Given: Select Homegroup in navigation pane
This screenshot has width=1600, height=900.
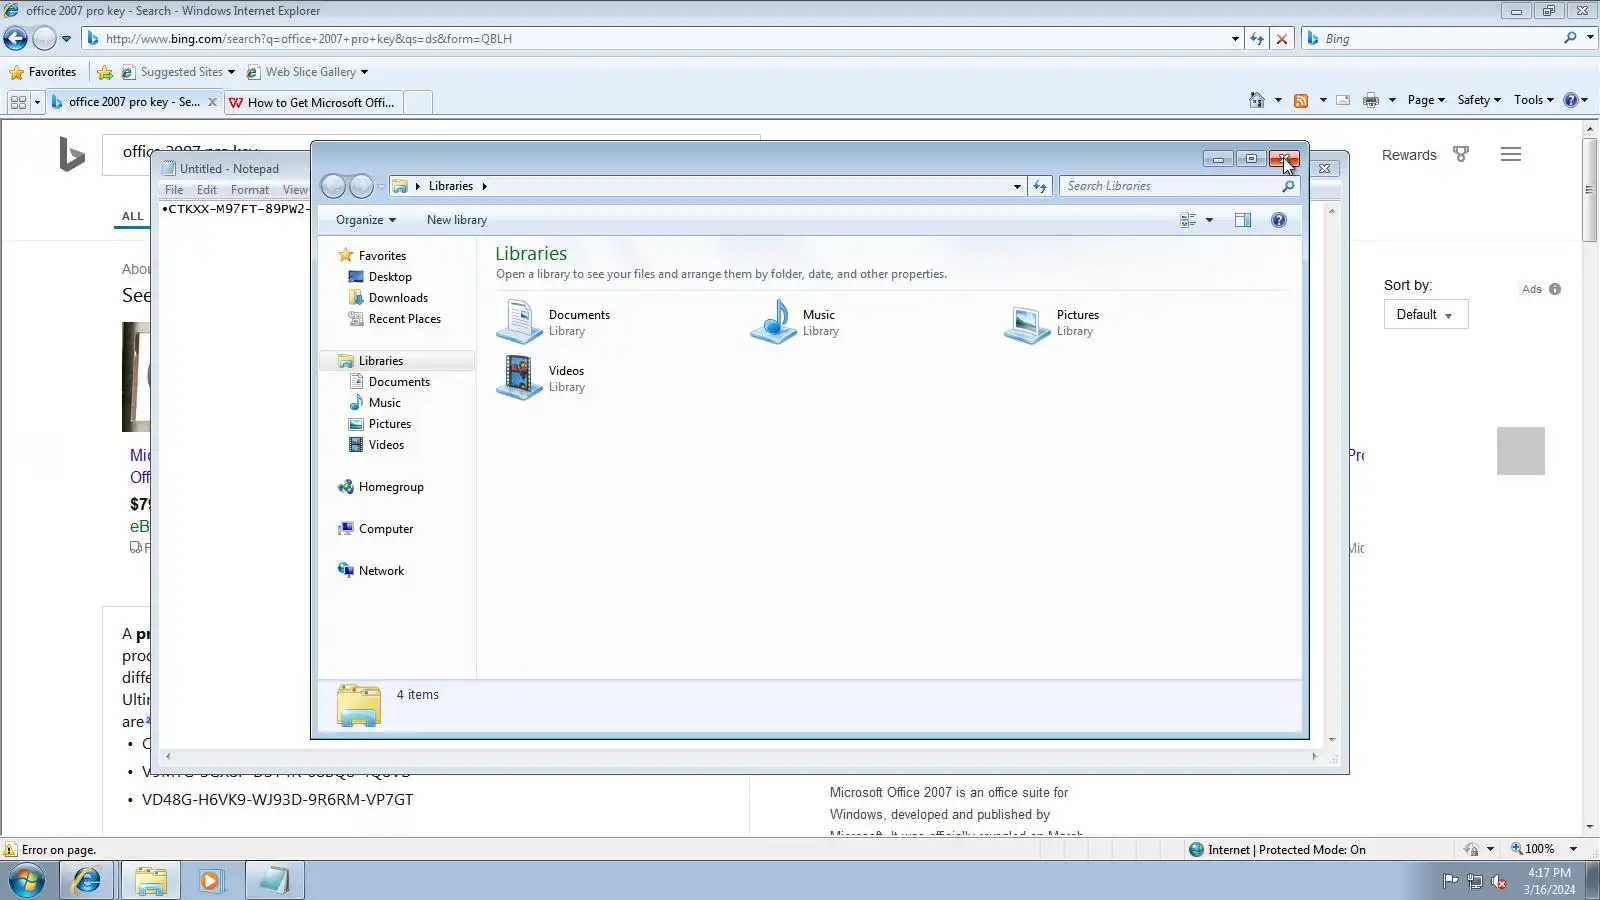Looking at the screenshot, I should coord(391,487).
